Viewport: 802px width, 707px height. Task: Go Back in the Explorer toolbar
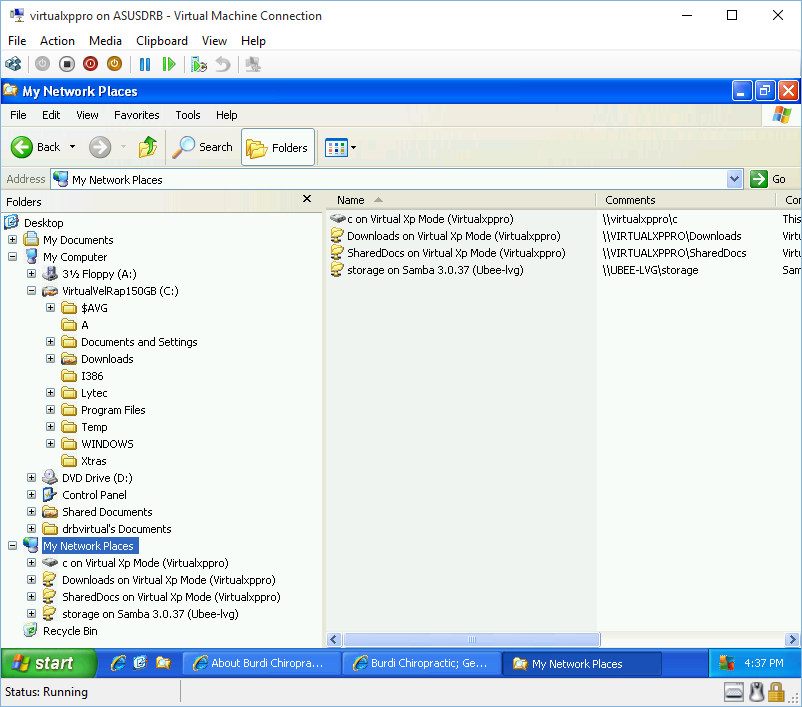[x=35, y=147]
